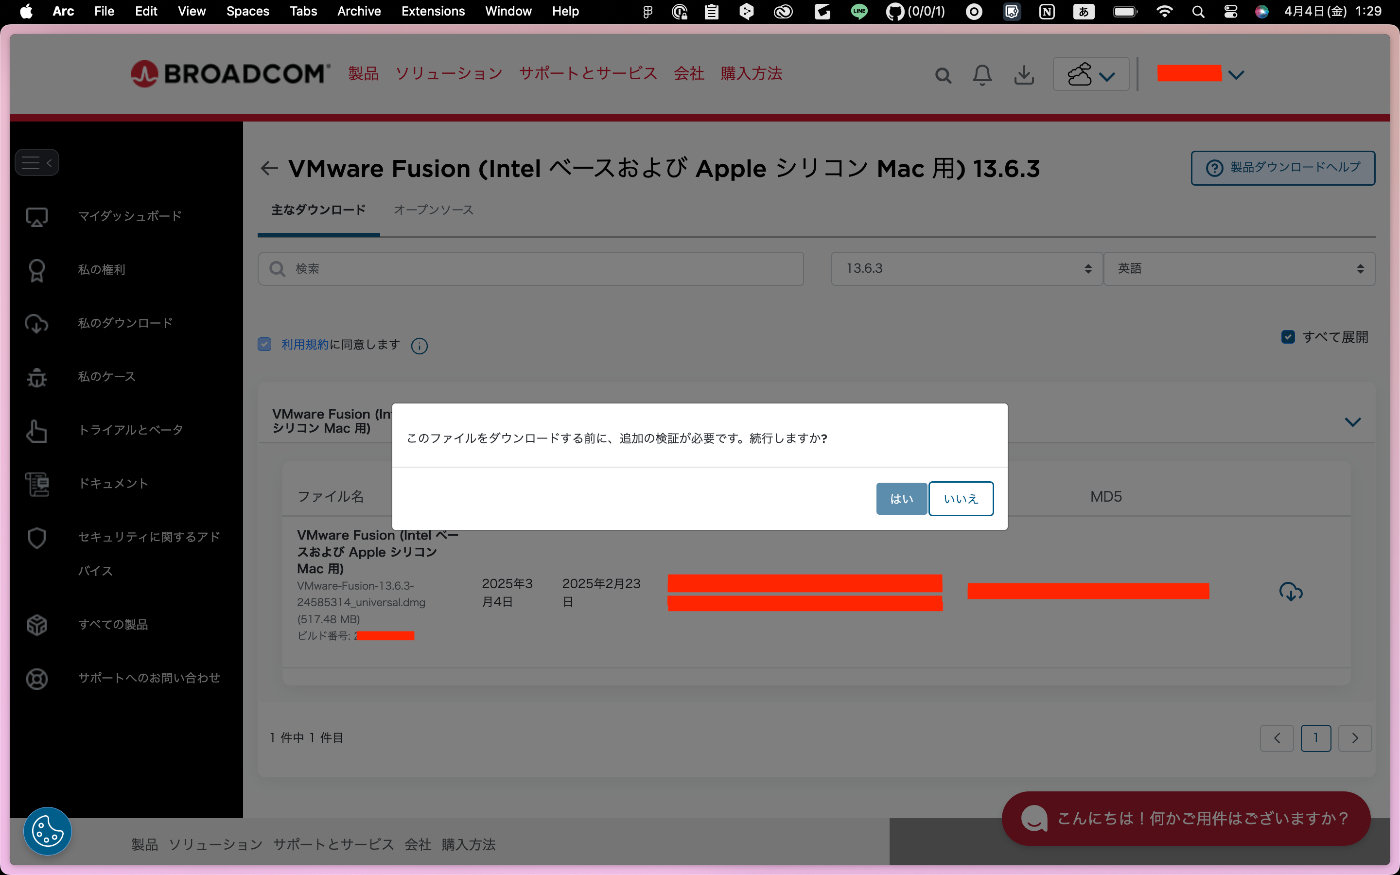Click the 2025年2月23日 date cell
This screenshot has height=875, width=1400.
(x=601, y=592)
